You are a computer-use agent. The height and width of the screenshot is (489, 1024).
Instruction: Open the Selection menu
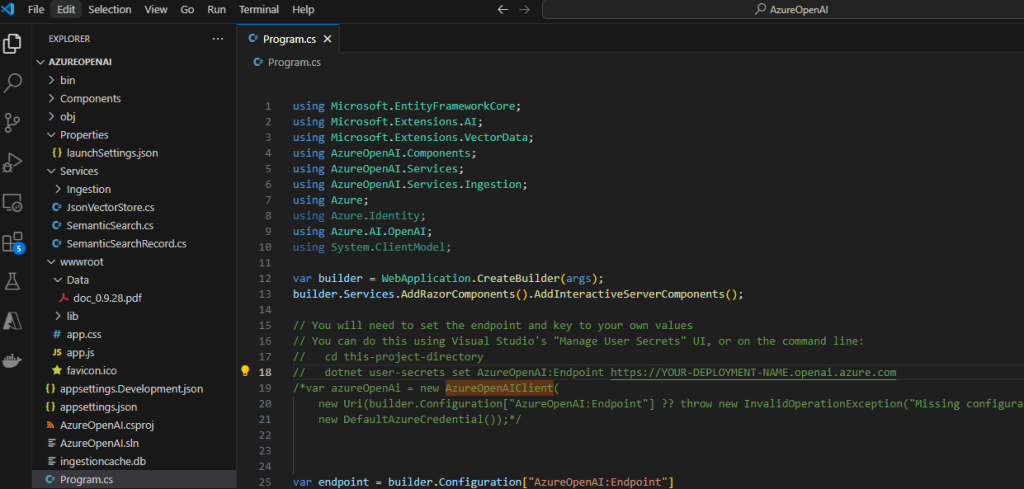click(110, 10)
